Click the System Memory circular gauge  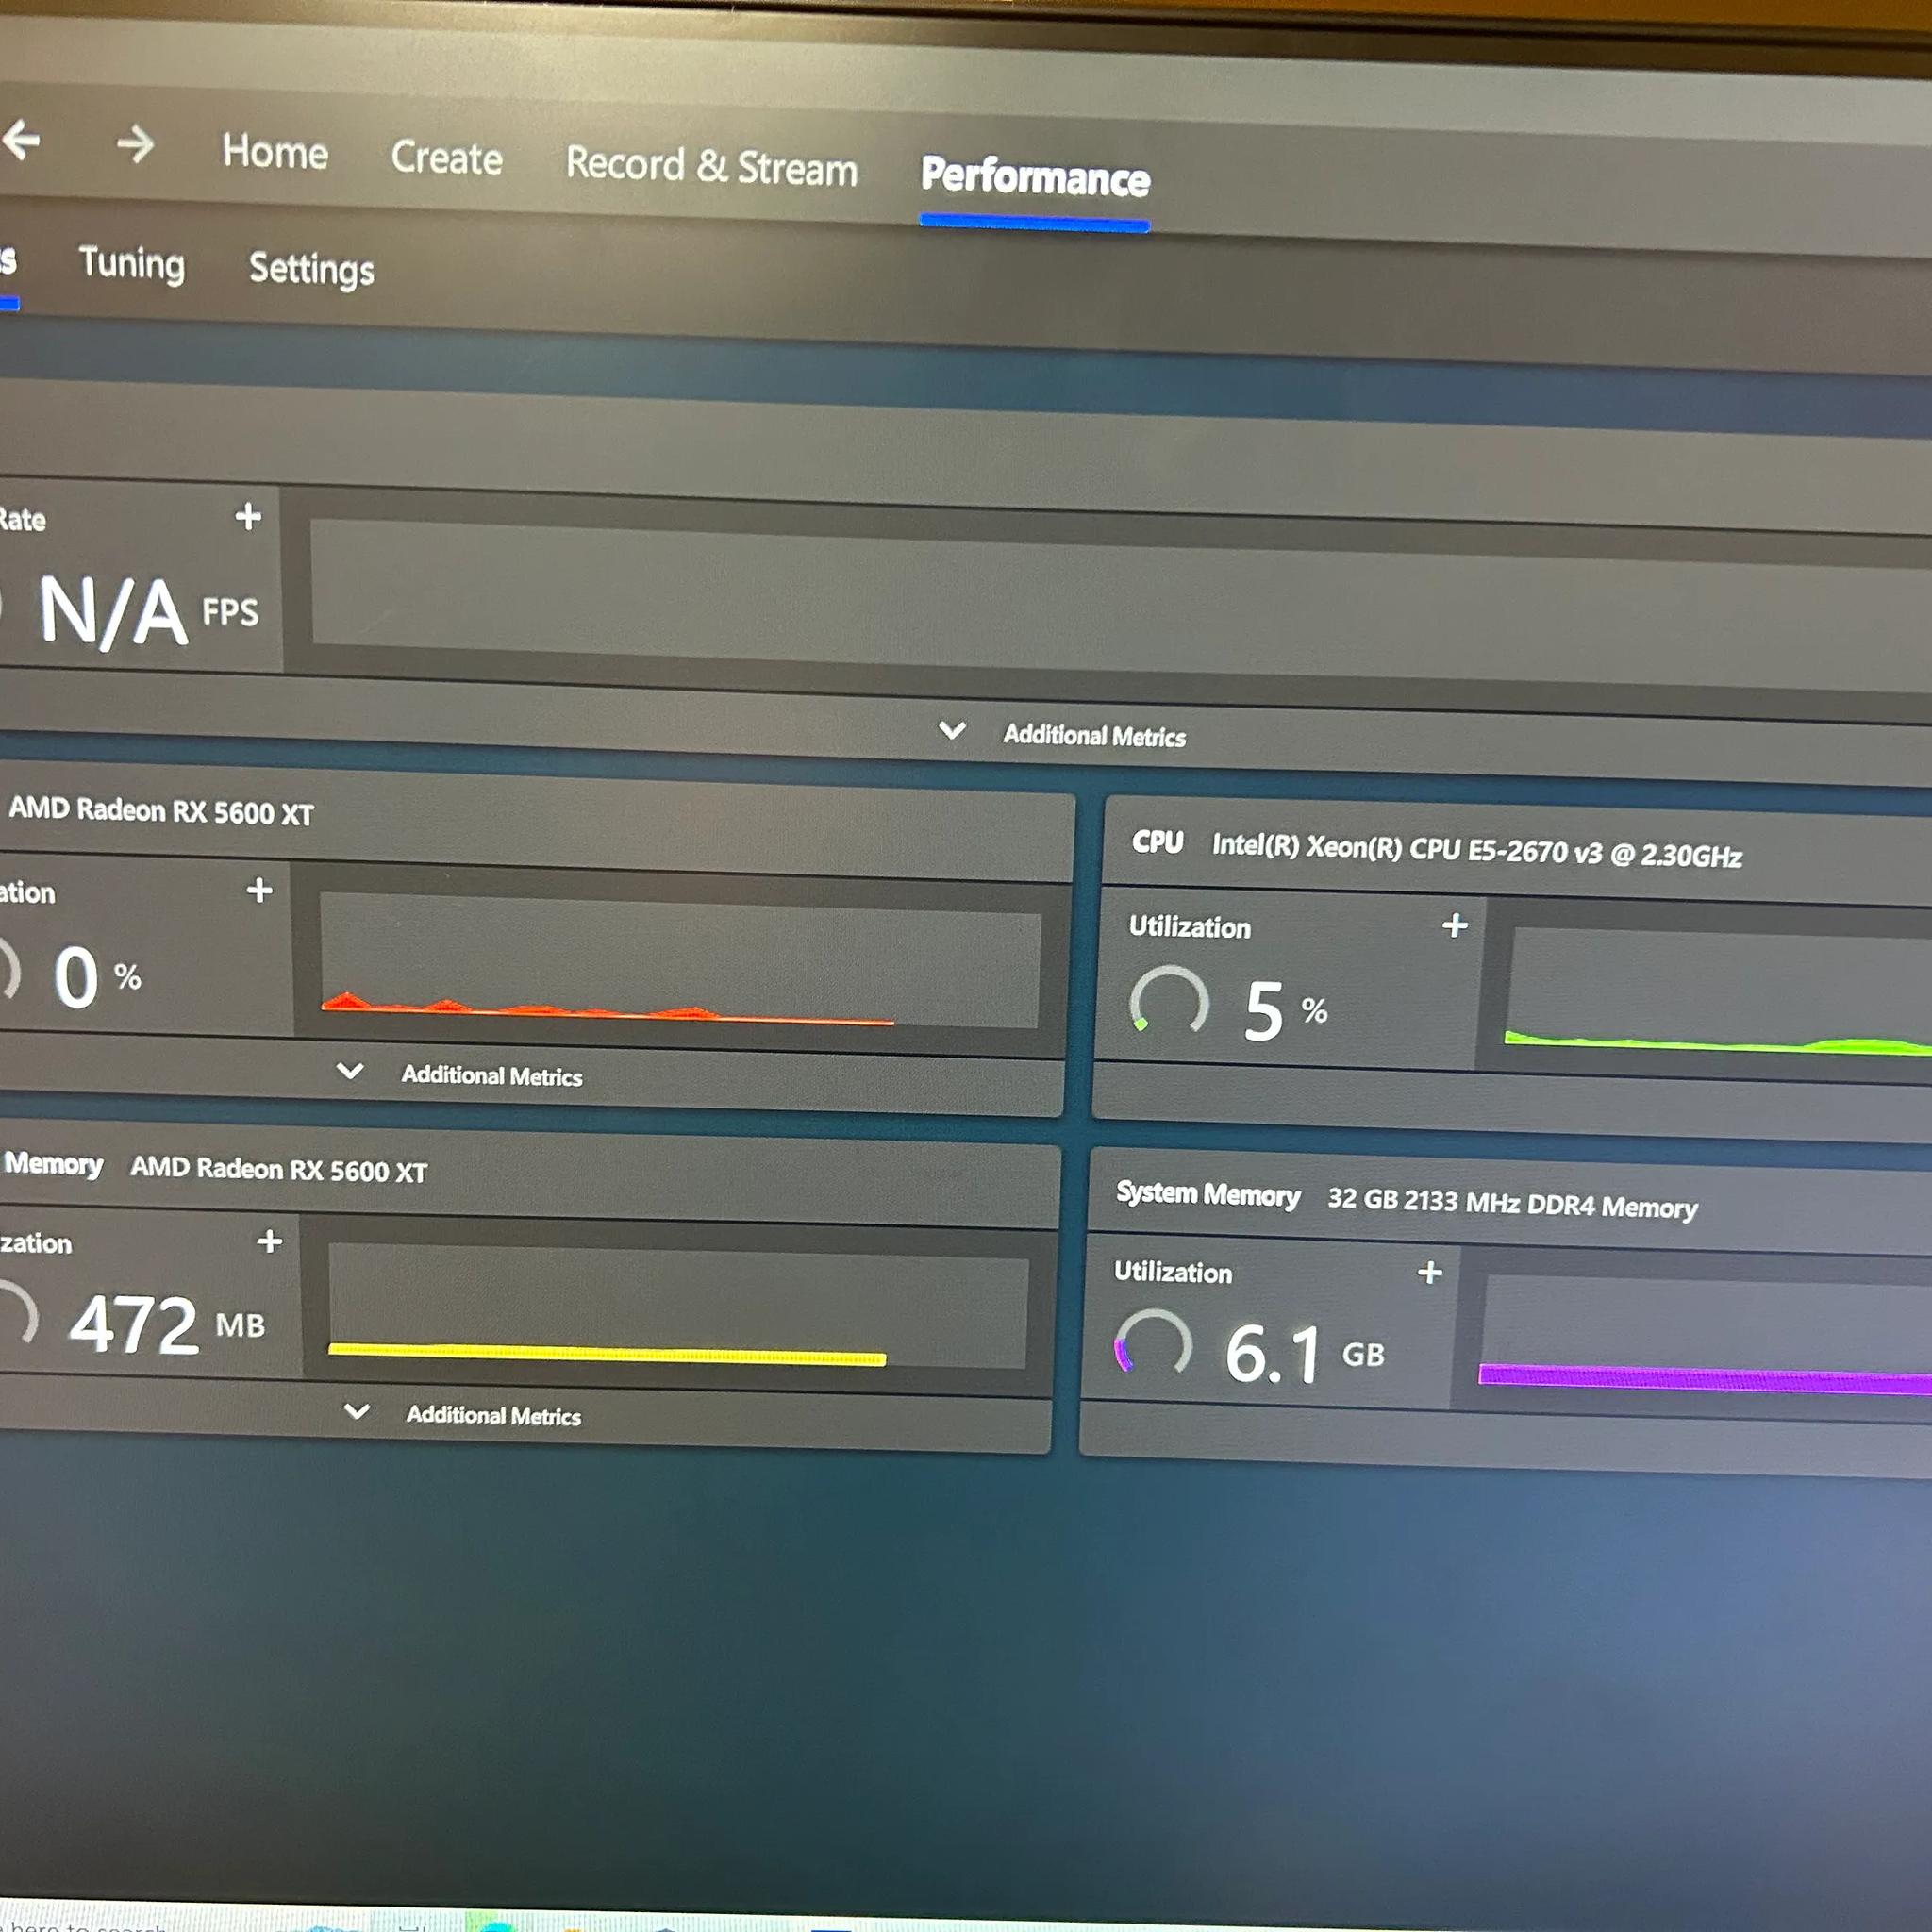click(1152, 1343)
